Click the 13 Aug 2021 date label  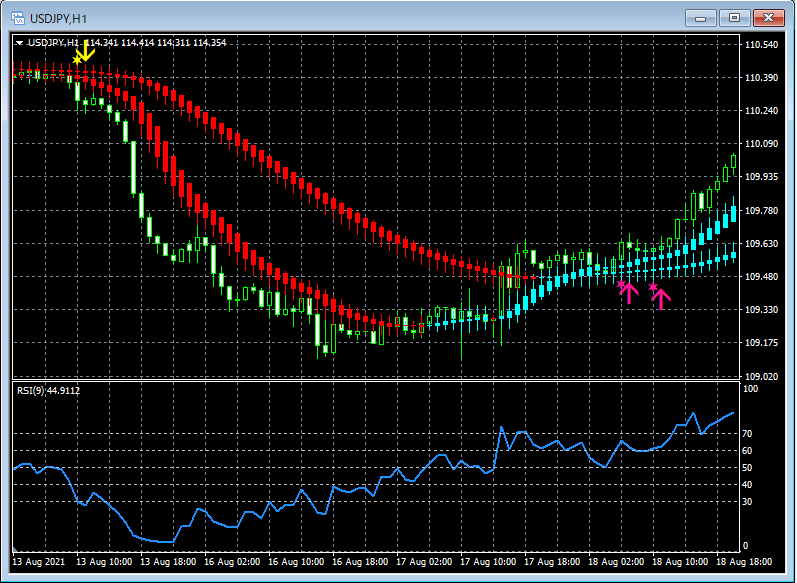click(x=39, y=562)
